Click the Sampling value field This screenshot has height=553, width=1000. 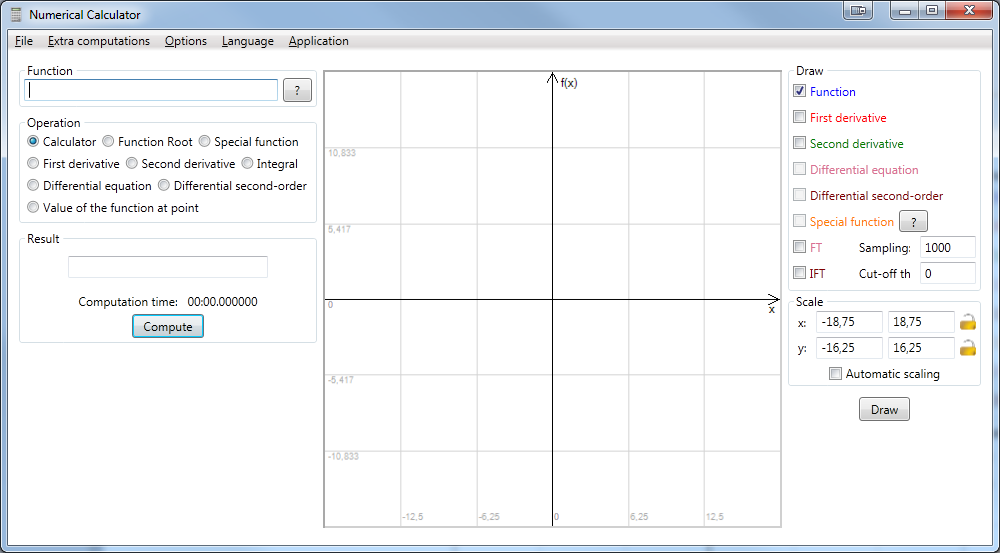click(946, 248)
